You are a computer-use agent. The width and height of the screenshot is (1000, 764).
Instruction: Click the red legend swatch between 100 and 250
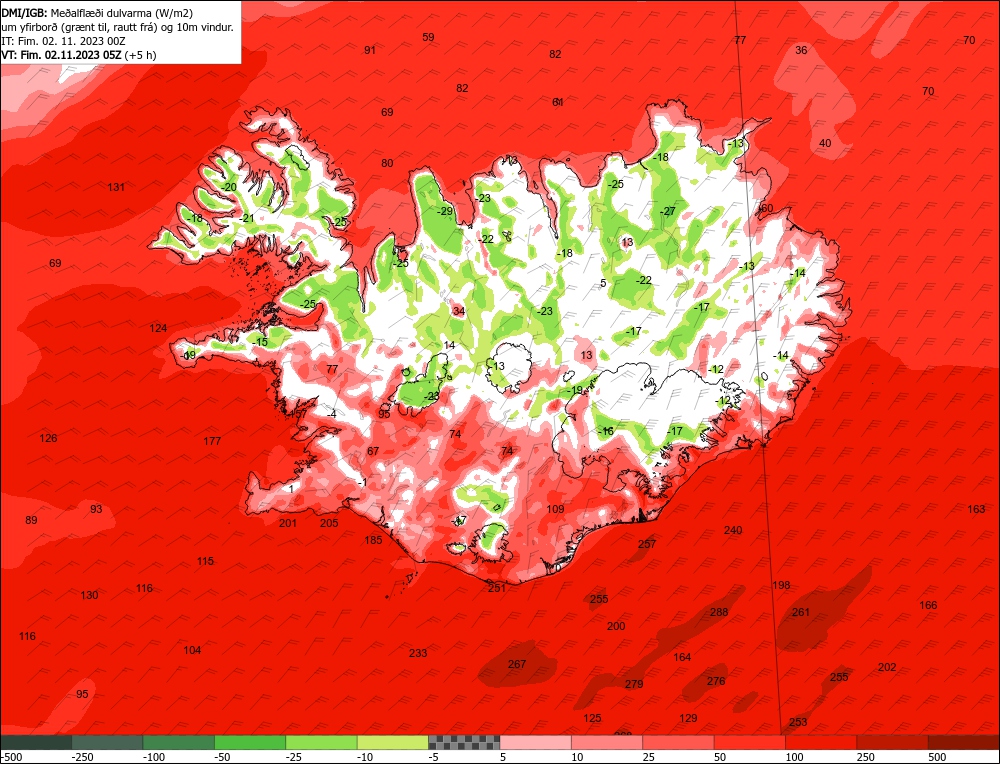click(x=821, y=742)
